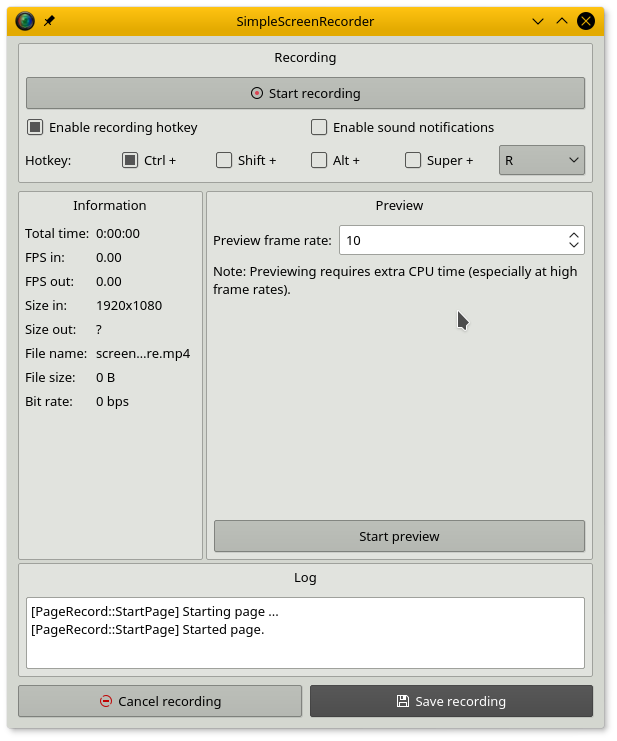The width and height of the screenshot is (617, 741).
Task: Disable the Enable recording hotkey checkbox
Action: 36,127
